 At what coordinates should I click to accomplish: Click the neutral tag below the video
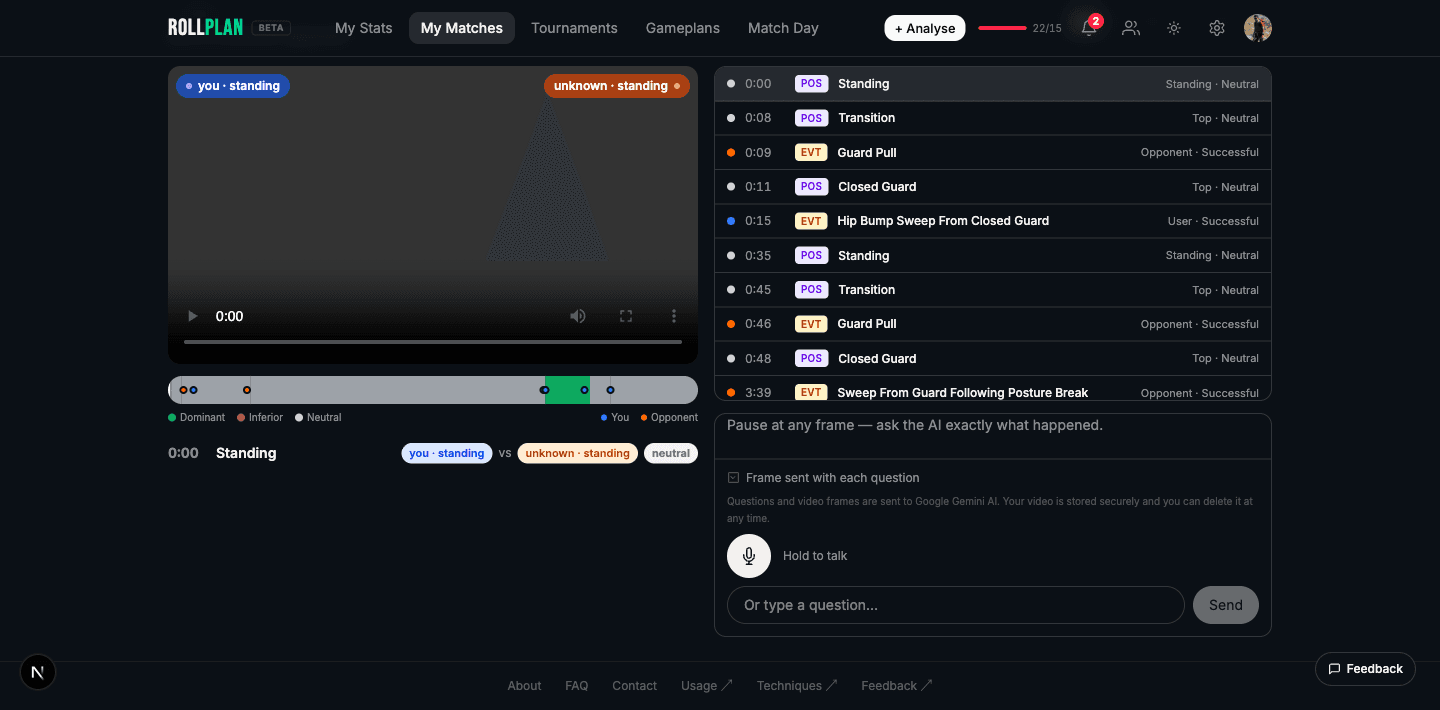pyautogui.click(x=671, y=453)
